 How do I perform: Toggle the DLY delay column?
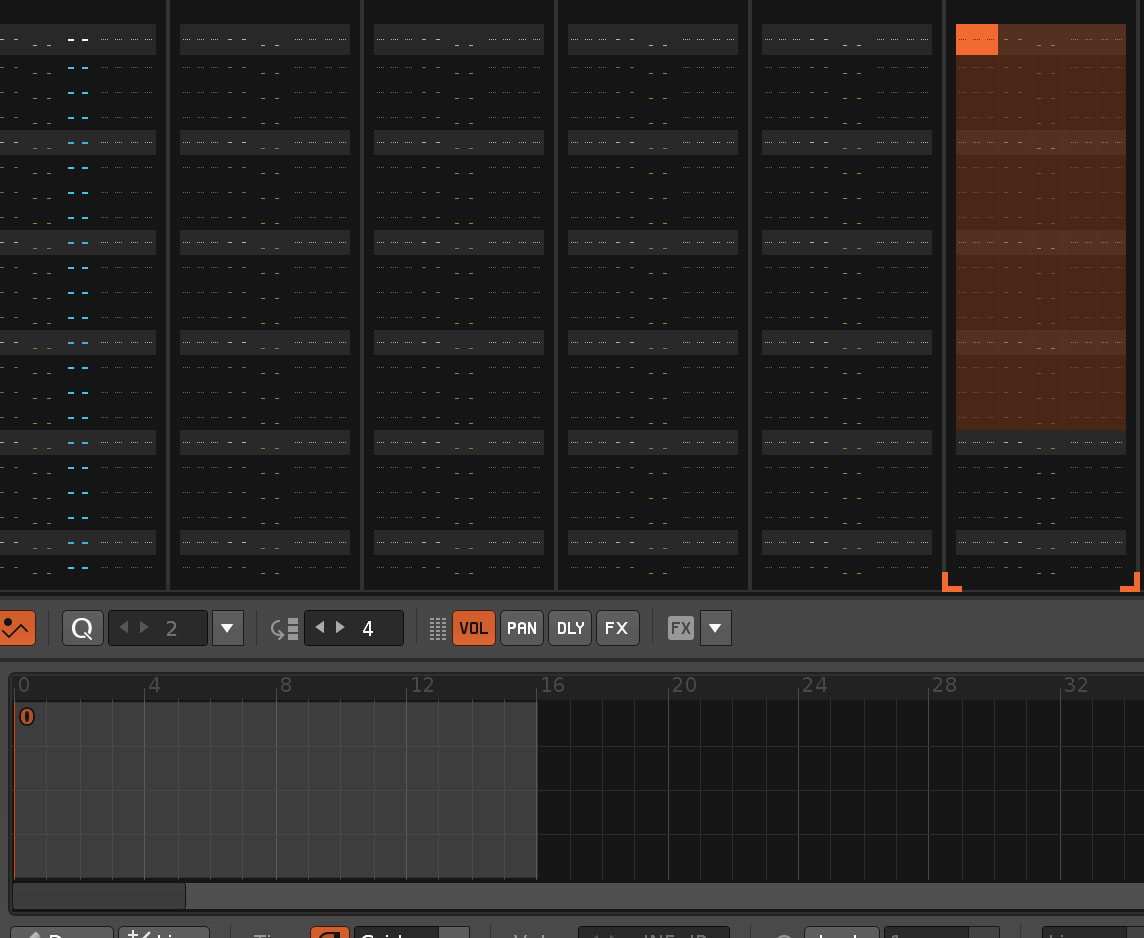570,628
